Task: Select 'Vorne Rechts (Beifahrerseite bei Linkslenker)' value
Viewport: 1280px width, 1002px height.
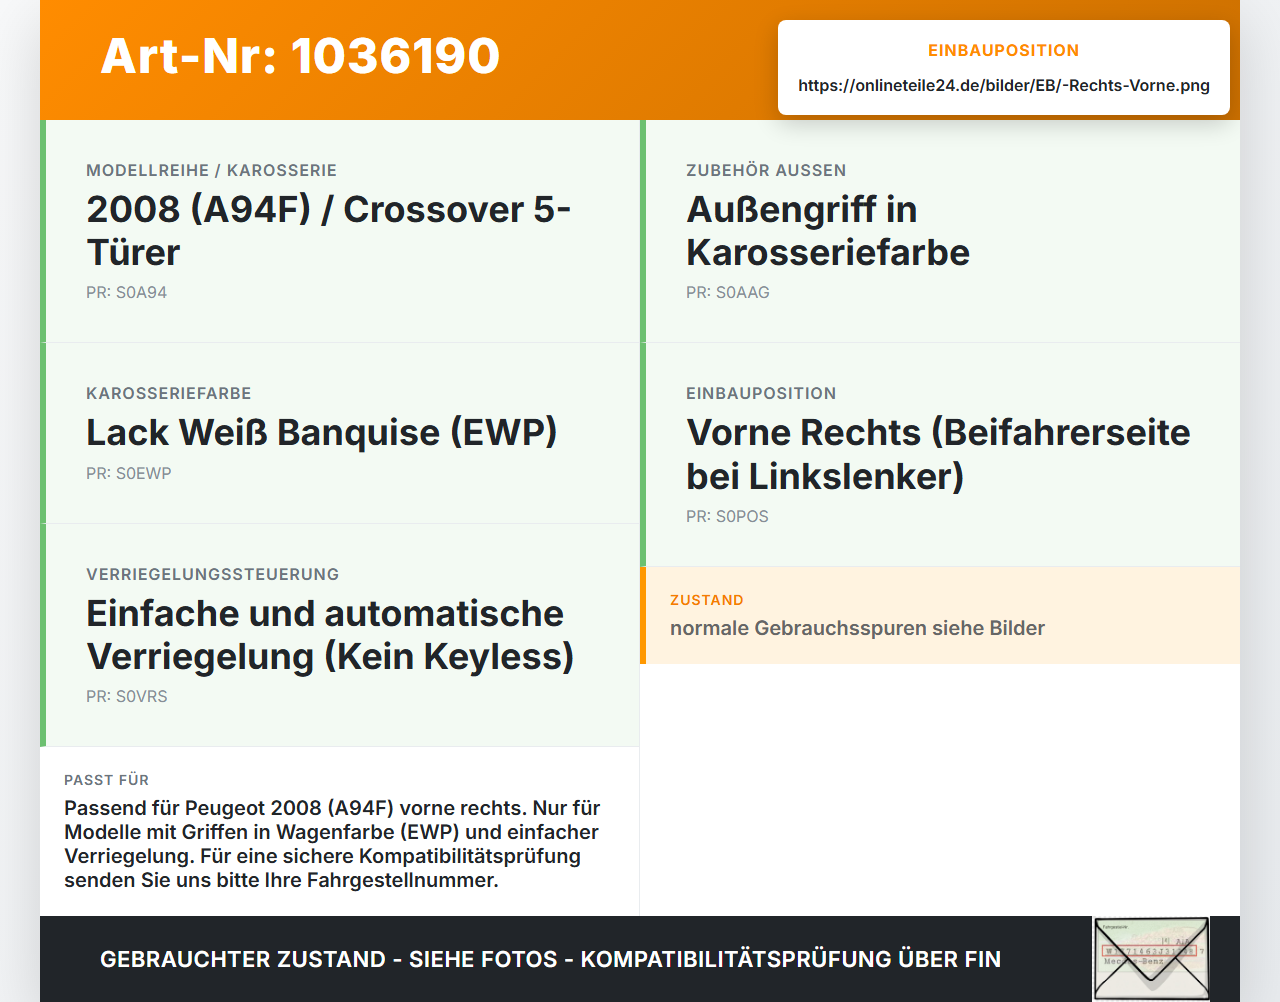Action: point(938,454)
